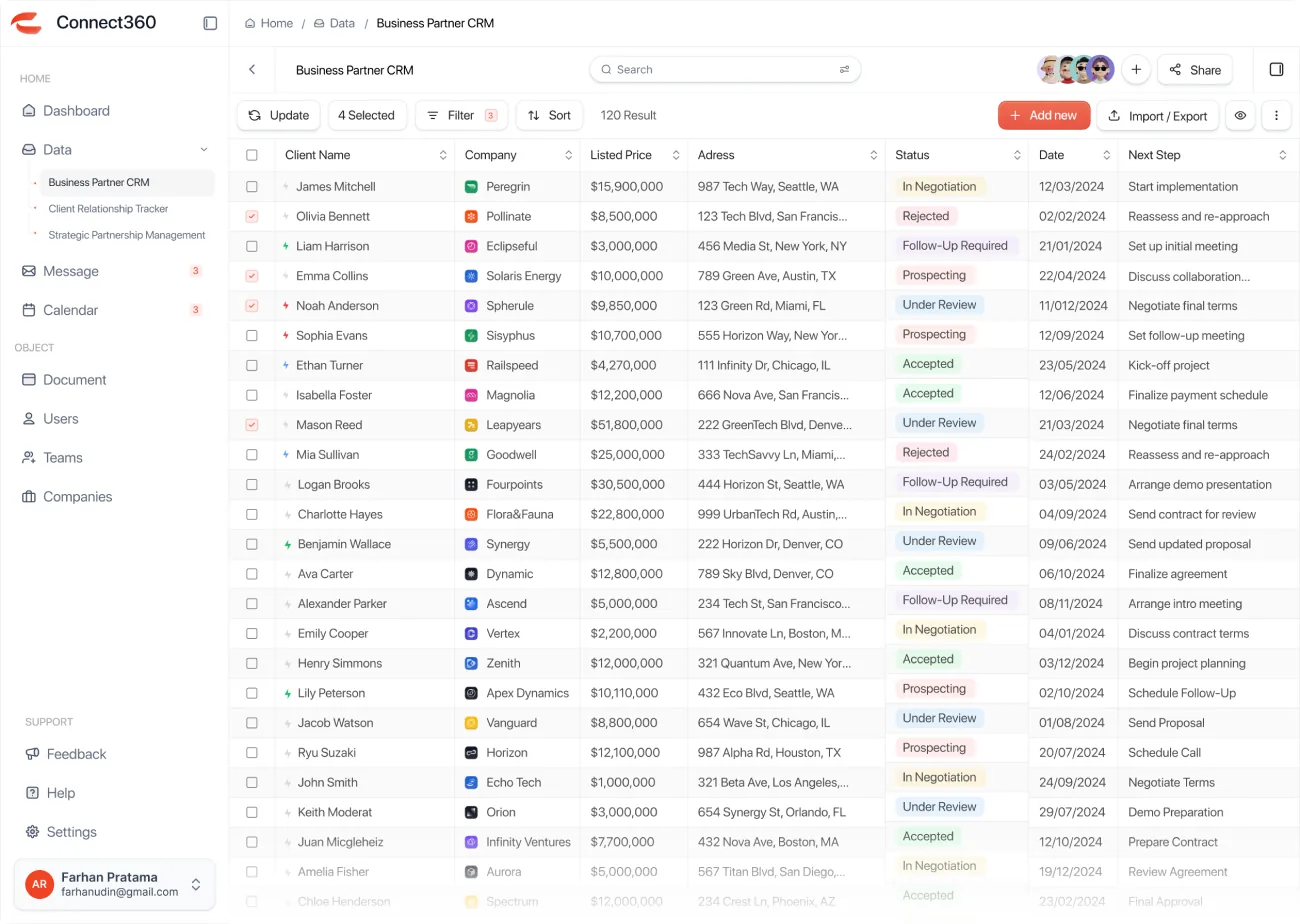Go back using the left chevron arrow
The image size is (1300, 924).
[252, 70]
